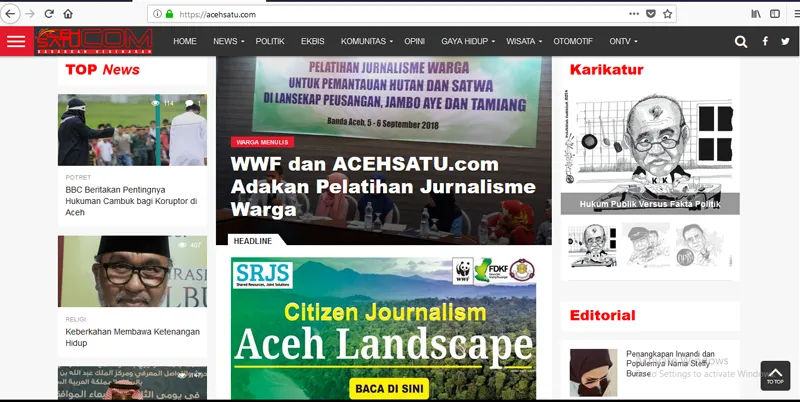This screenshot has width=800, height=402.
Task: Click the 407 views counter
Action: 189,245
